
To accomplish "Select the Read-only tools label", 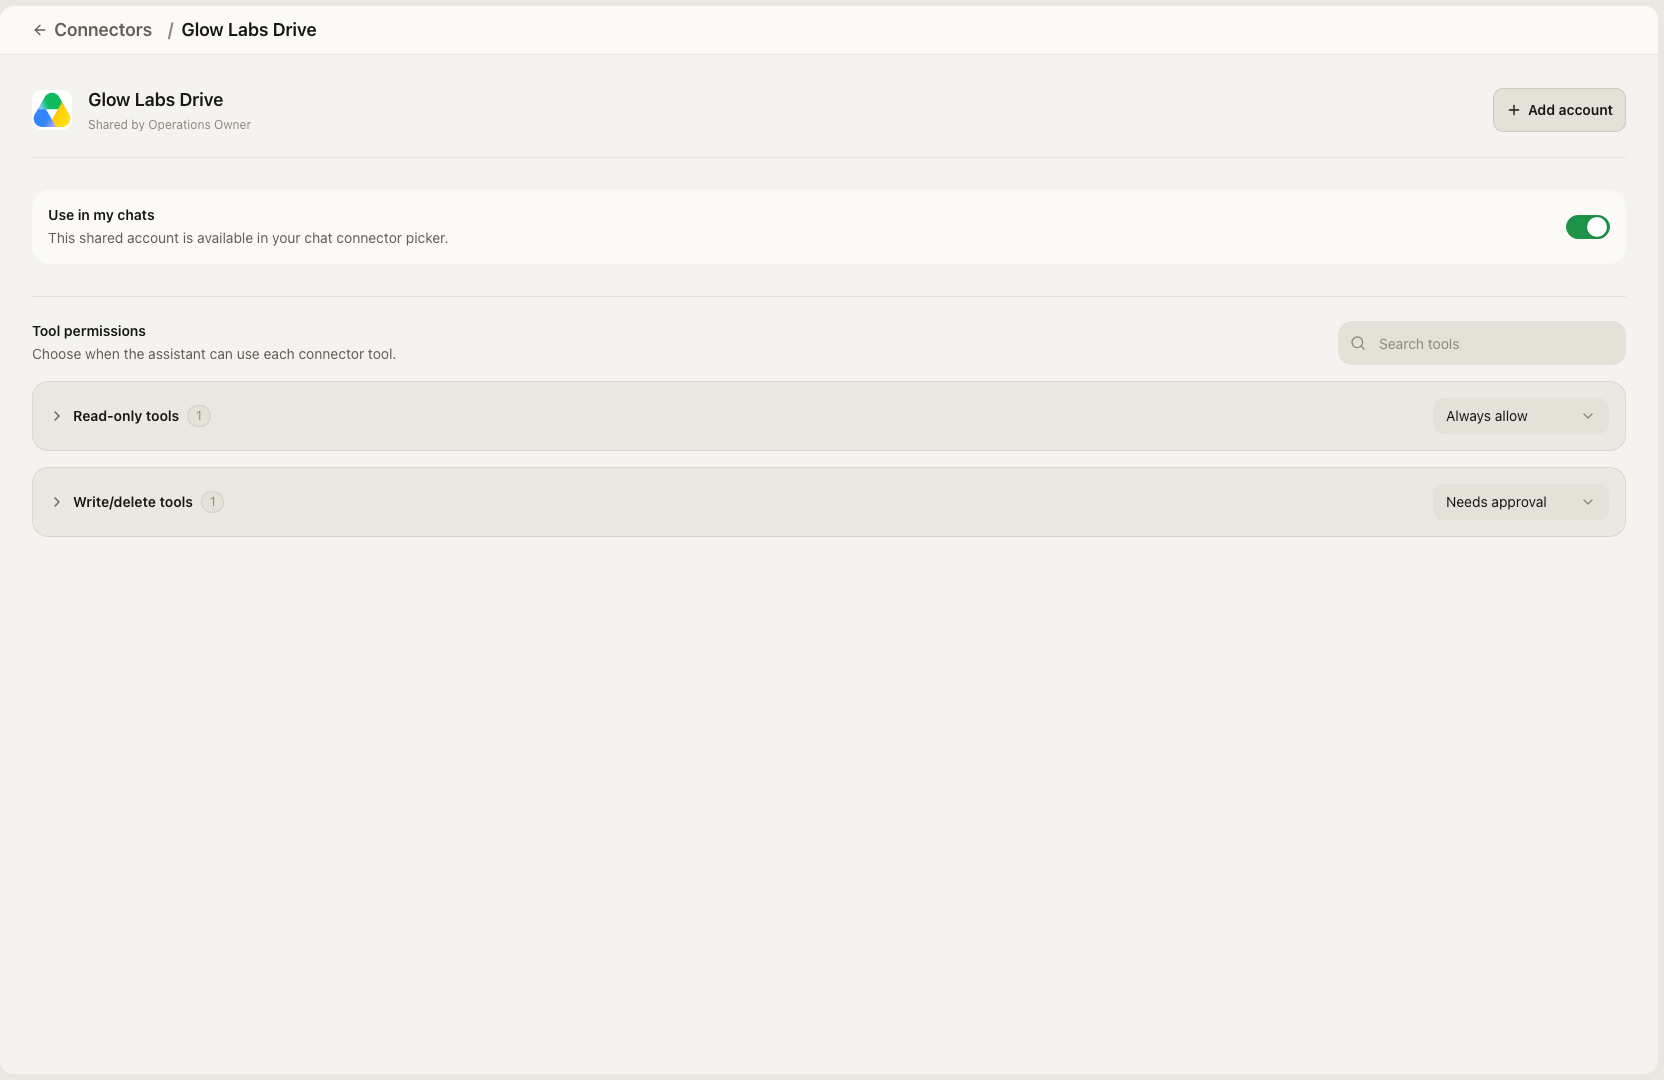I will click(126, 416).
